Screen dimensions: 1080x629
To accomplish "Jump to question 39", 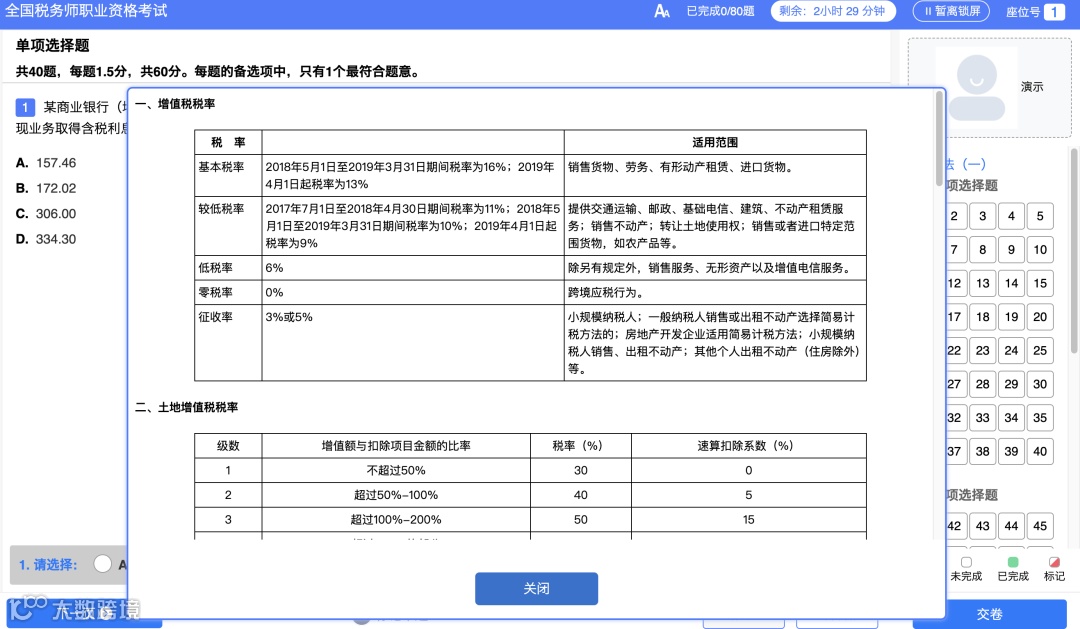I will pos(1011,451).
